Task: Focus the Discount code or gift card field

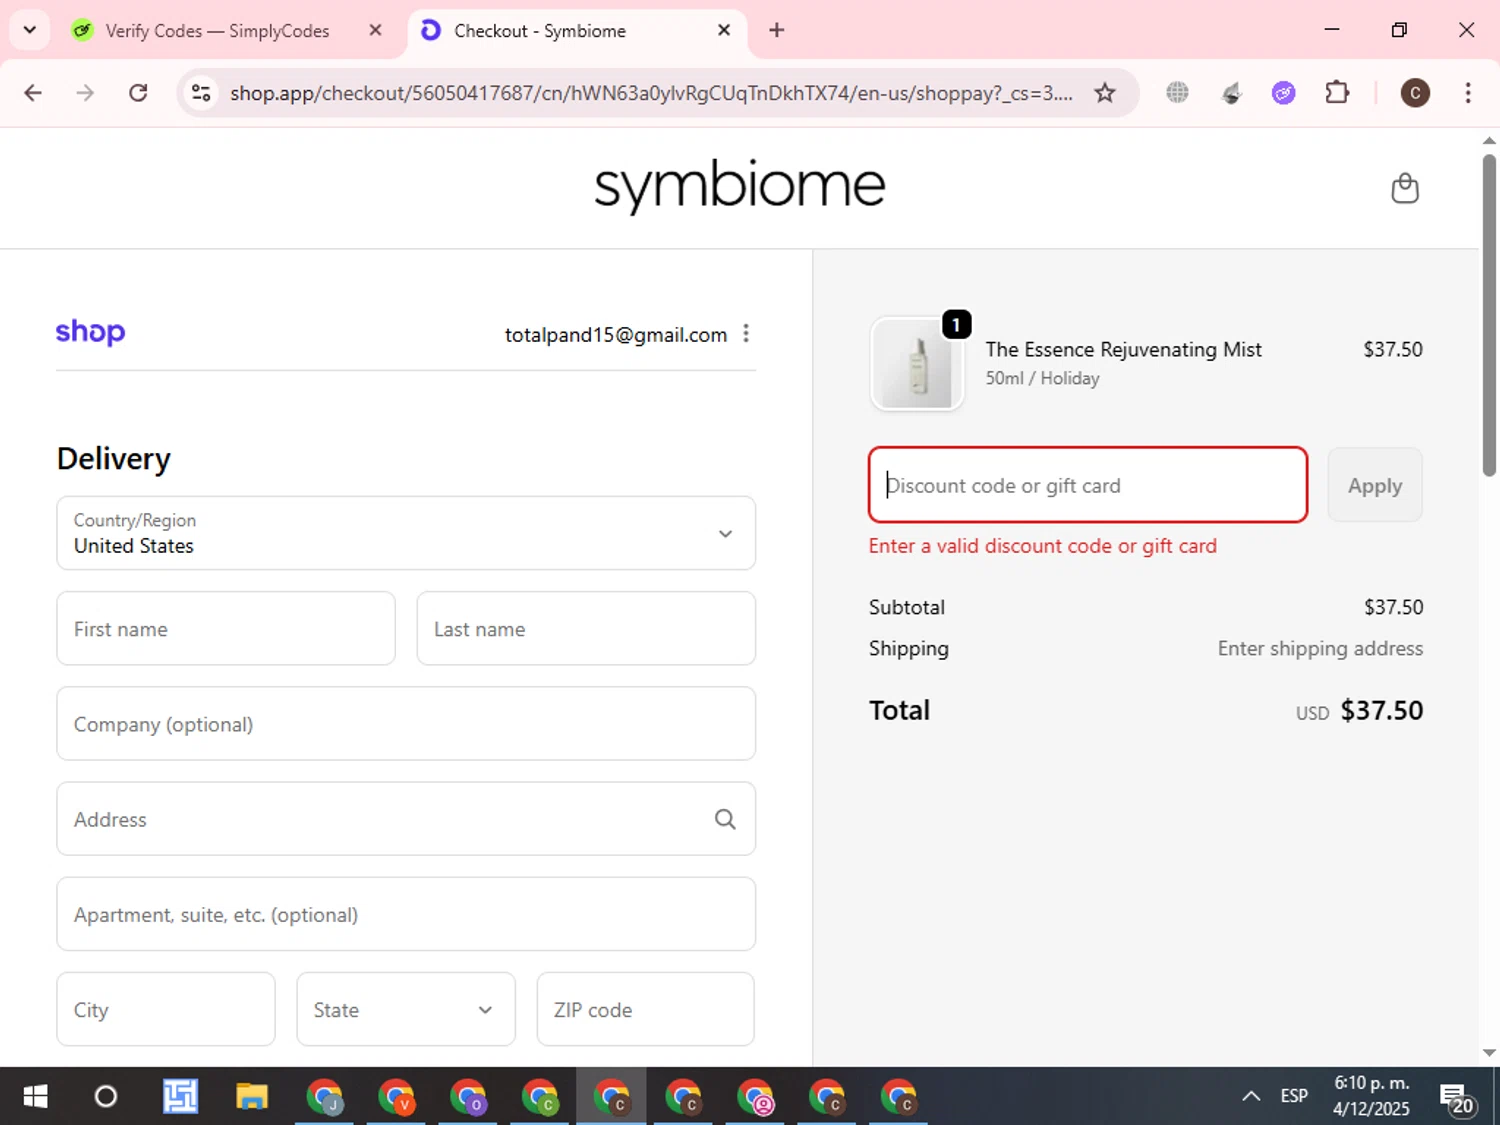Action: click(x=1088, y=485)
